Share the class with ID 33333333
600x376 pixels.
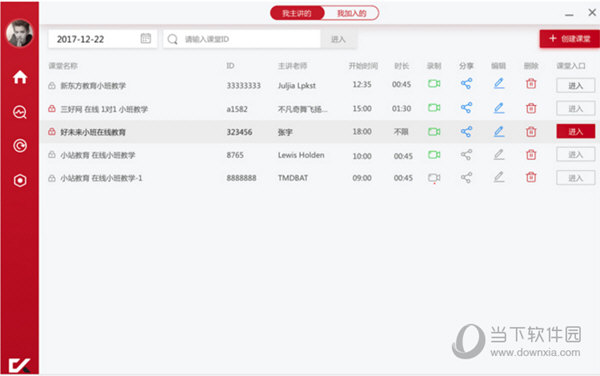[466, 83]
